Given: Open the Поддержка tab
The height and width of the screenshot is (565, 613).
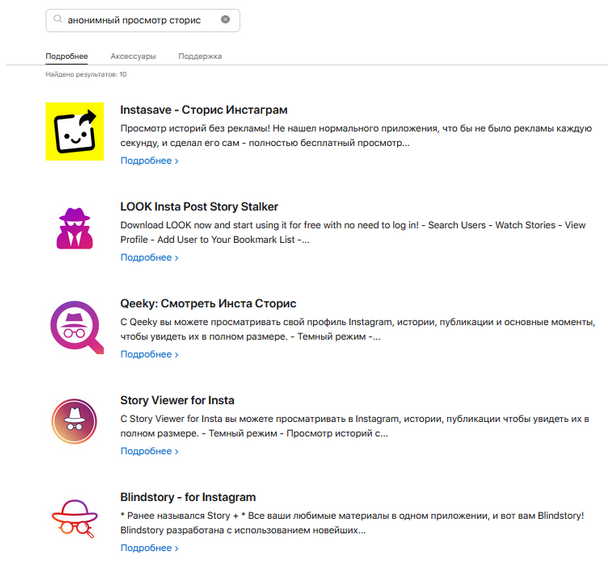Looking at the screenshot, I should click(200, 56).
